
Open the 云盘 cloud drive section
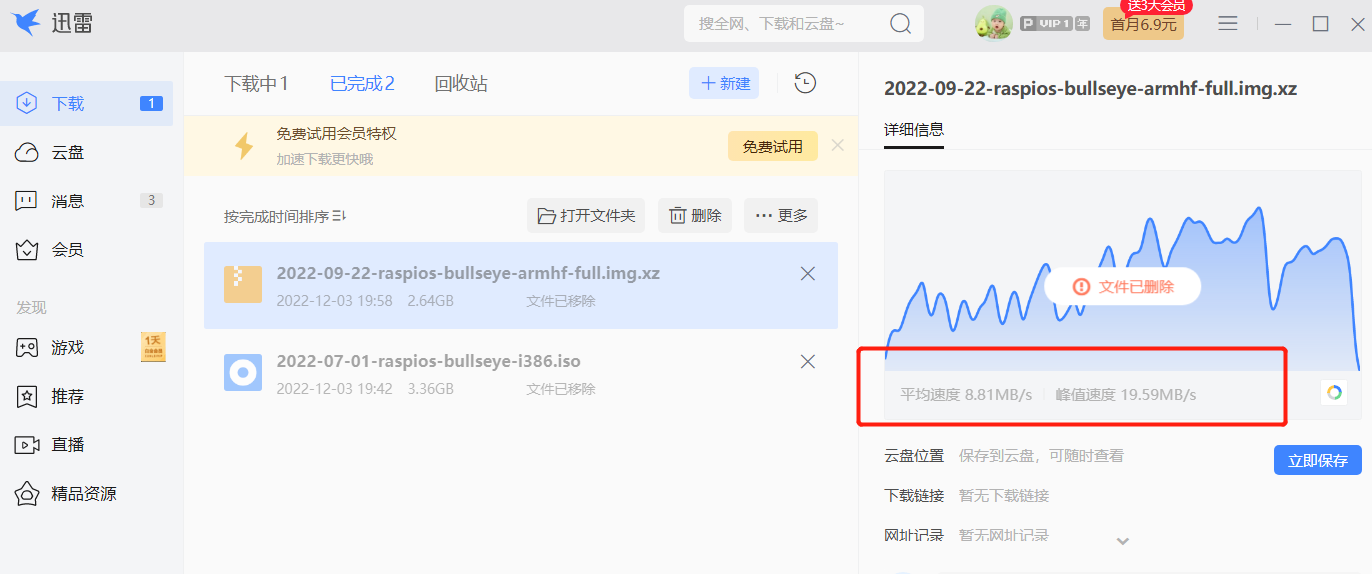tap(87, 153)
